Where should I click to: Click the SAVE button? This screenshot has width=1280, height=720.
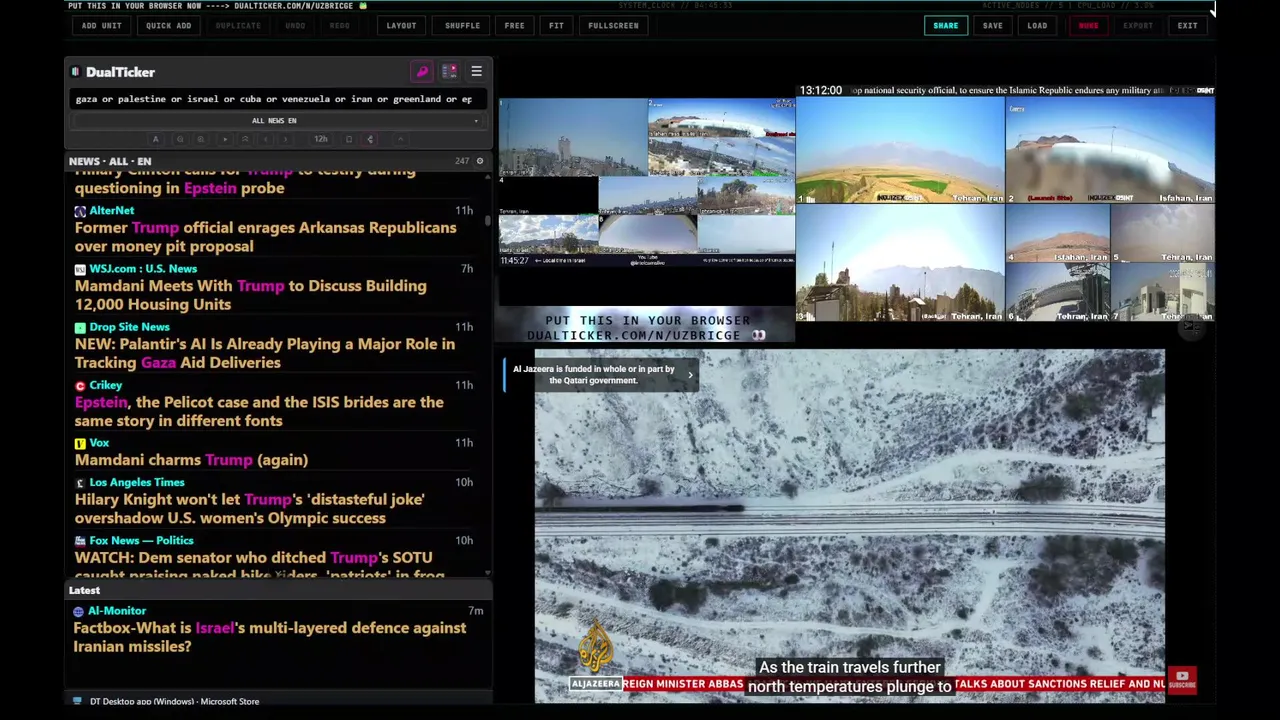(992, 26)
